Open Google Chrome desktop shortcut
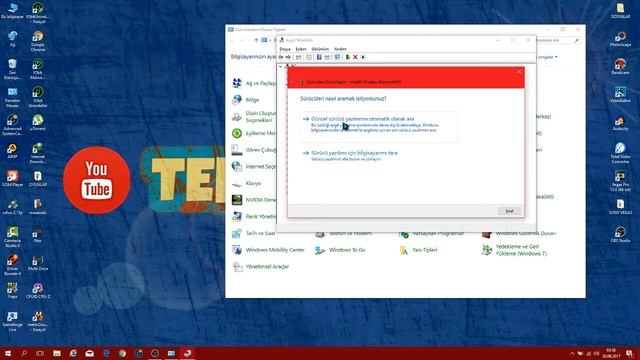640x360 pixels. coord(38,41)
